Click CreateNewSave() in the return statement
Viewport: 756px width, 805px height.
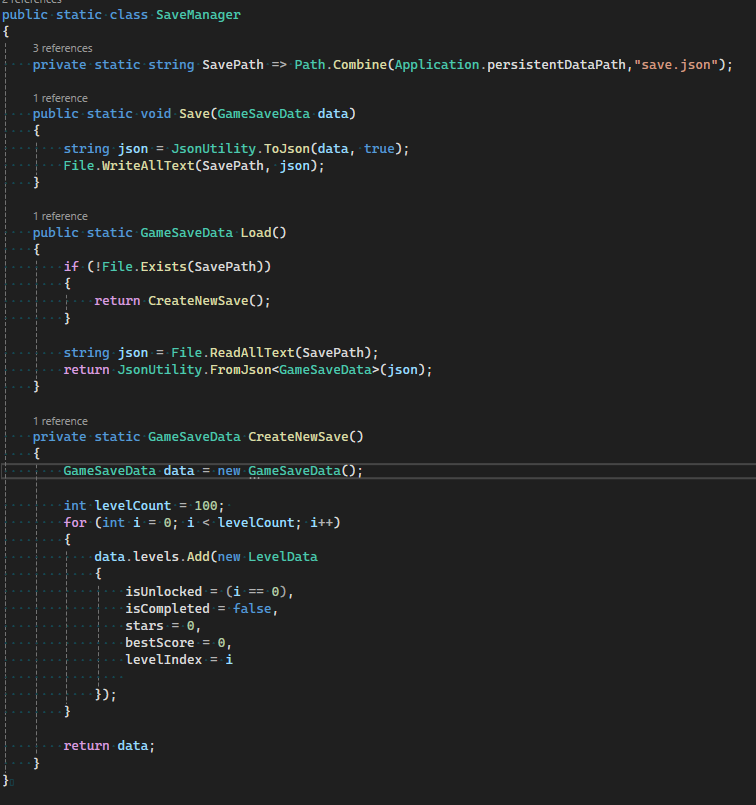tap(206, 301)
